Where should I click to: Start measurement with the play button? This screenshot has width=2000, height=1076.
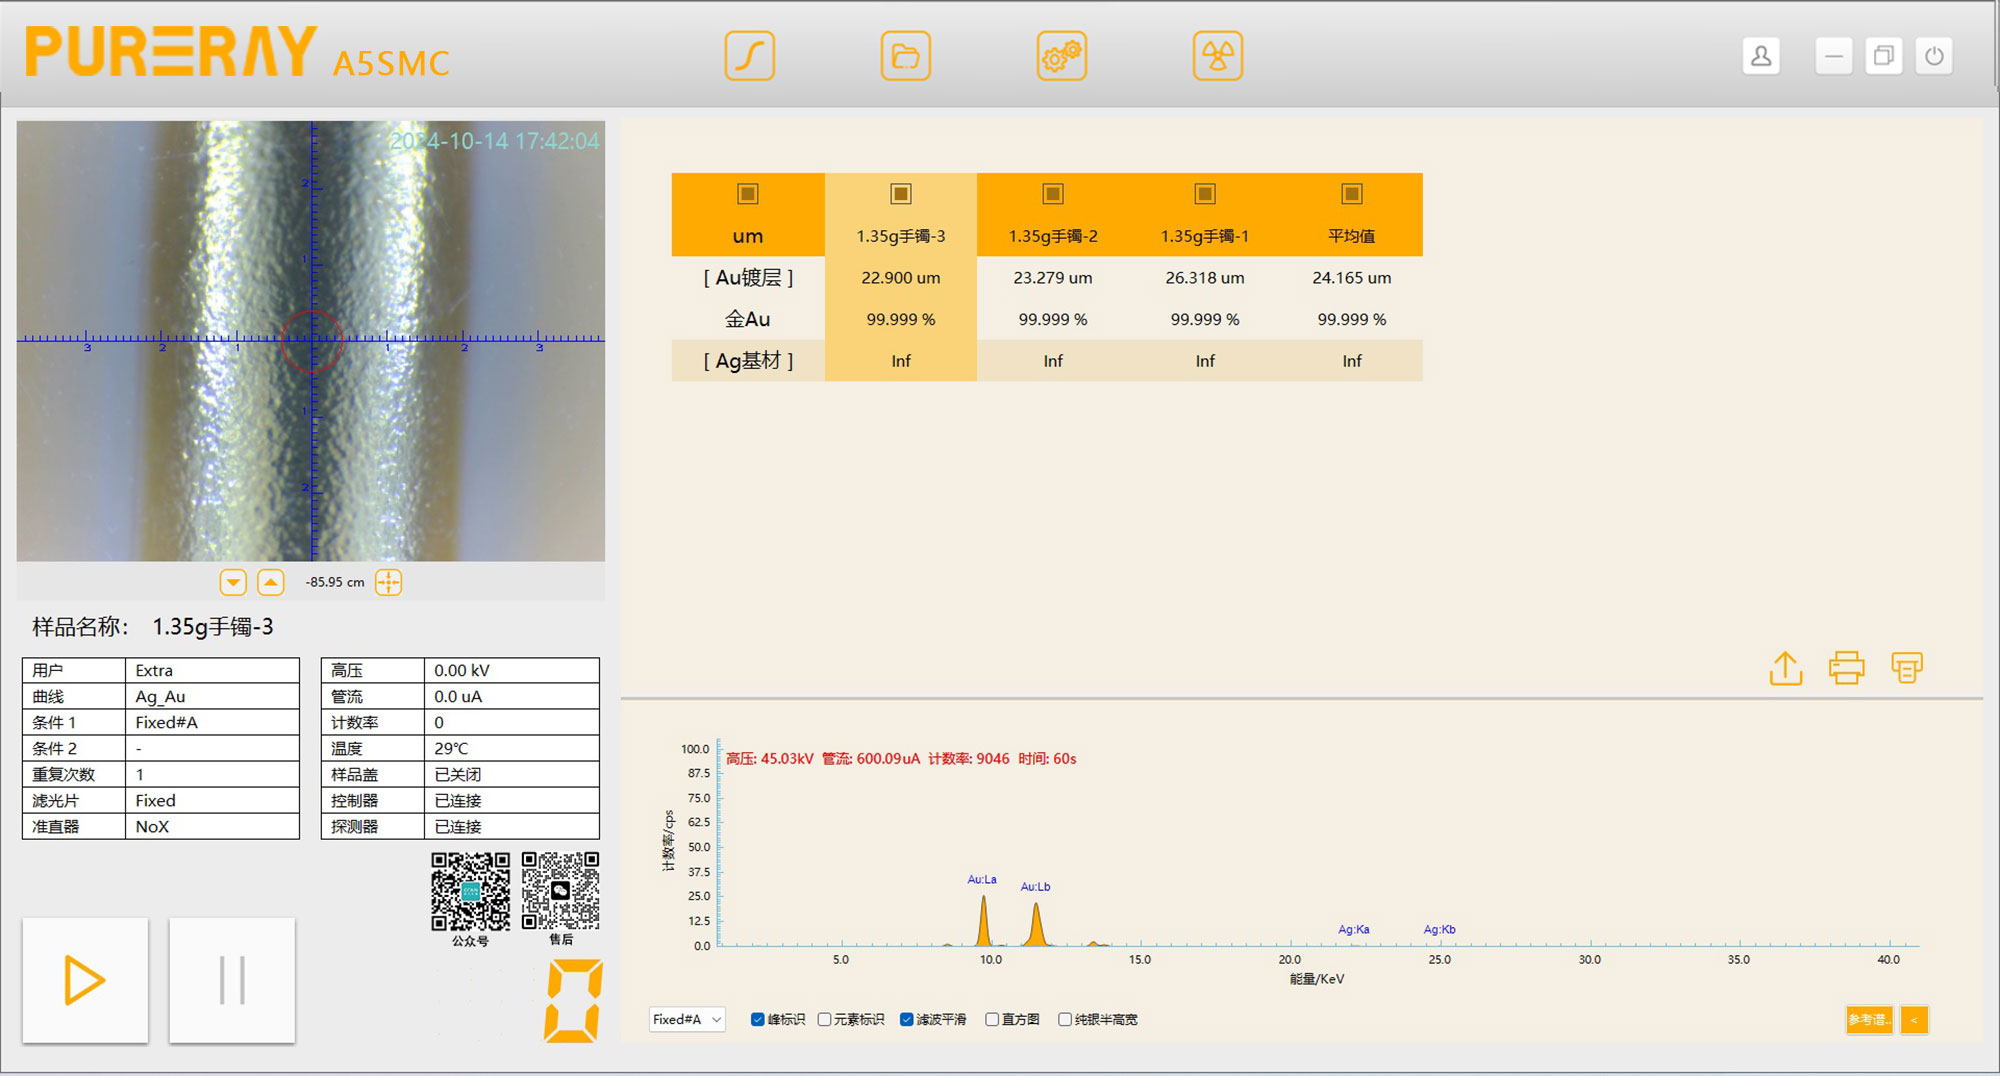85,980
